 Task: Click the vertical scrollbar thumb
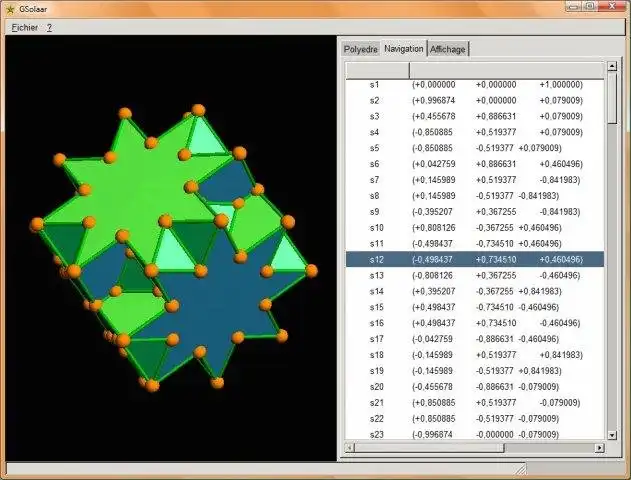[612, 98]
